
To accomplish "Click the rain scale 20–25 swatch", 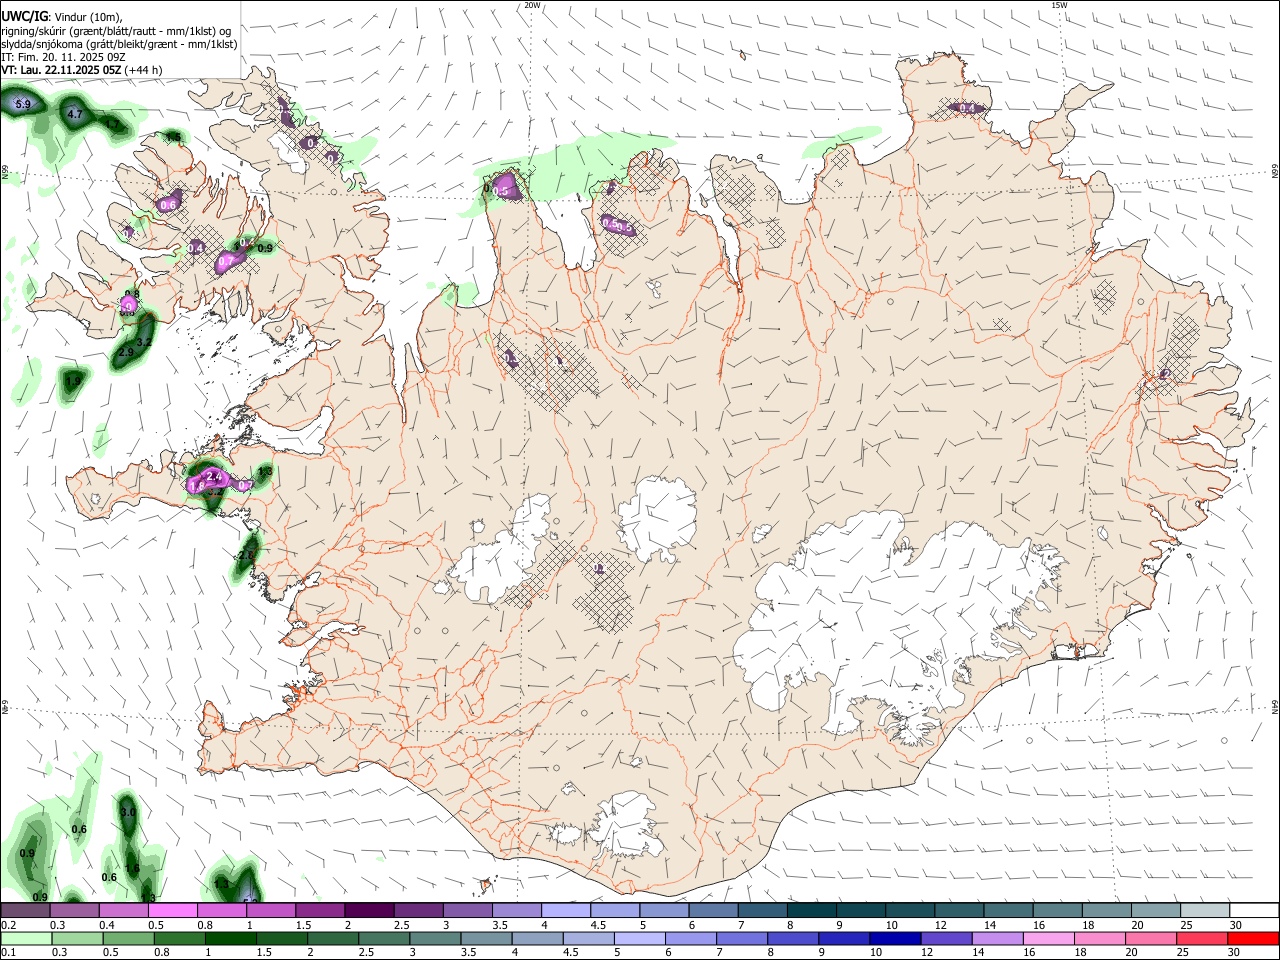I will click(1151, 939).
